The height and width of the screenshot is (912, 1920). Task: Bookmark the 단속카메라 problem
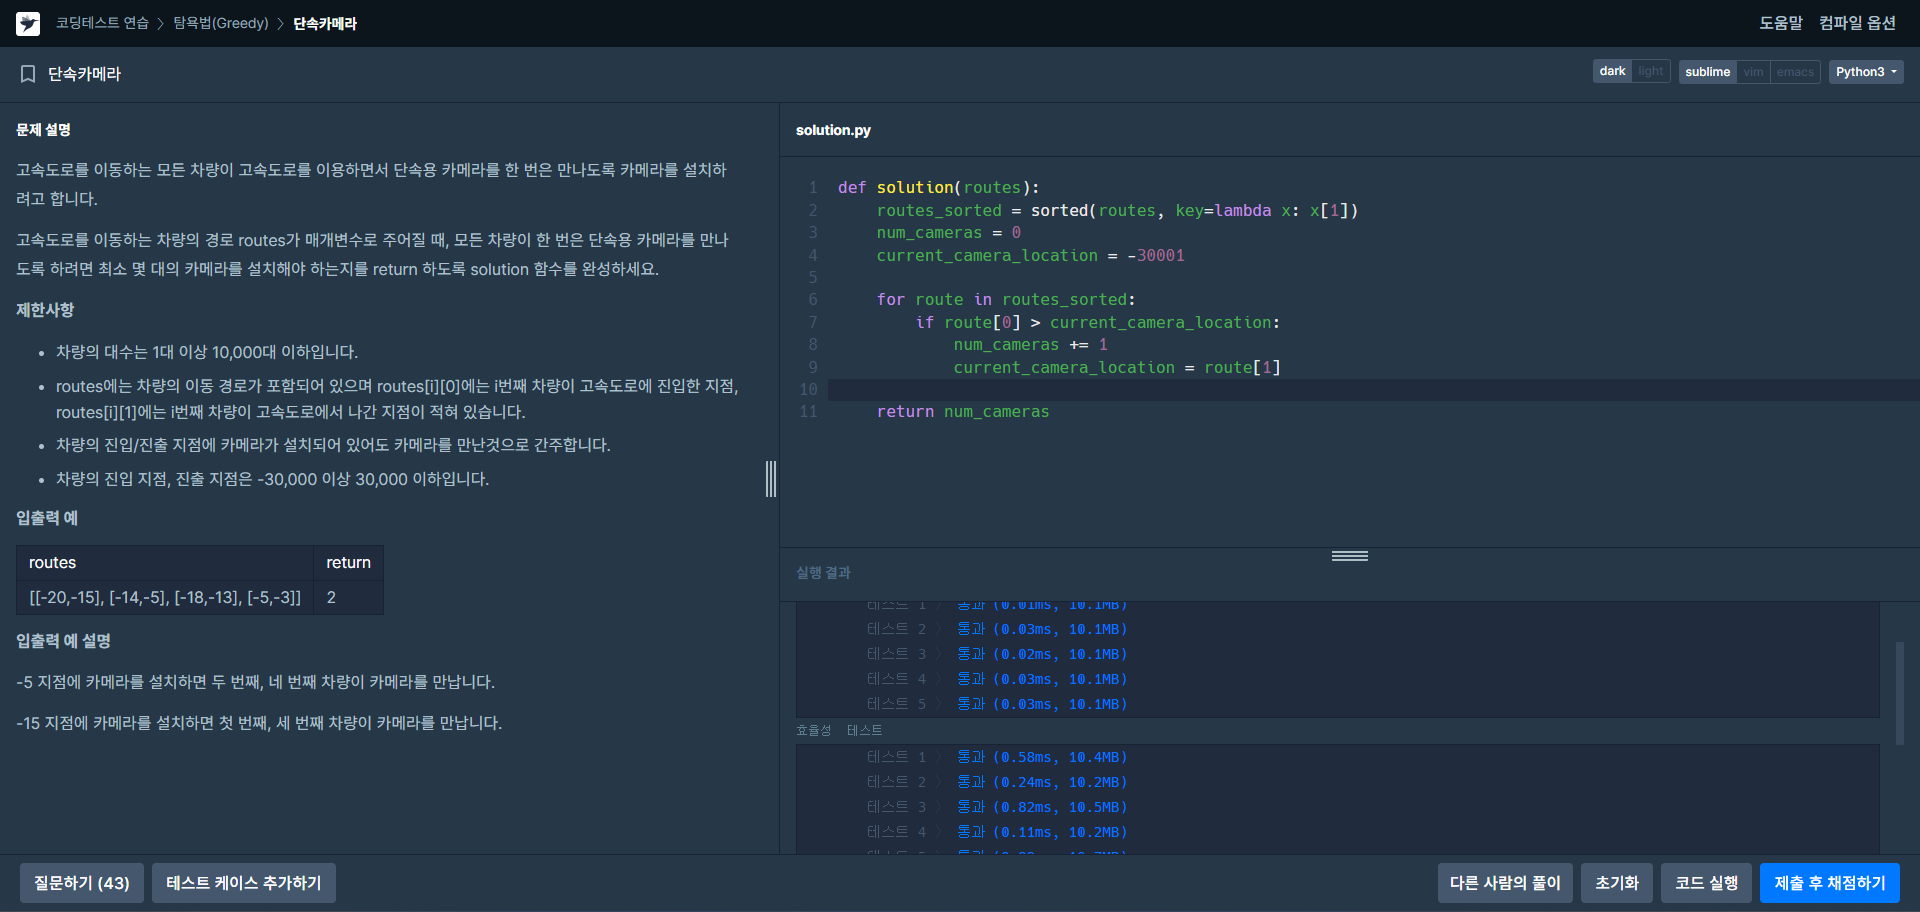coord(28,74)
